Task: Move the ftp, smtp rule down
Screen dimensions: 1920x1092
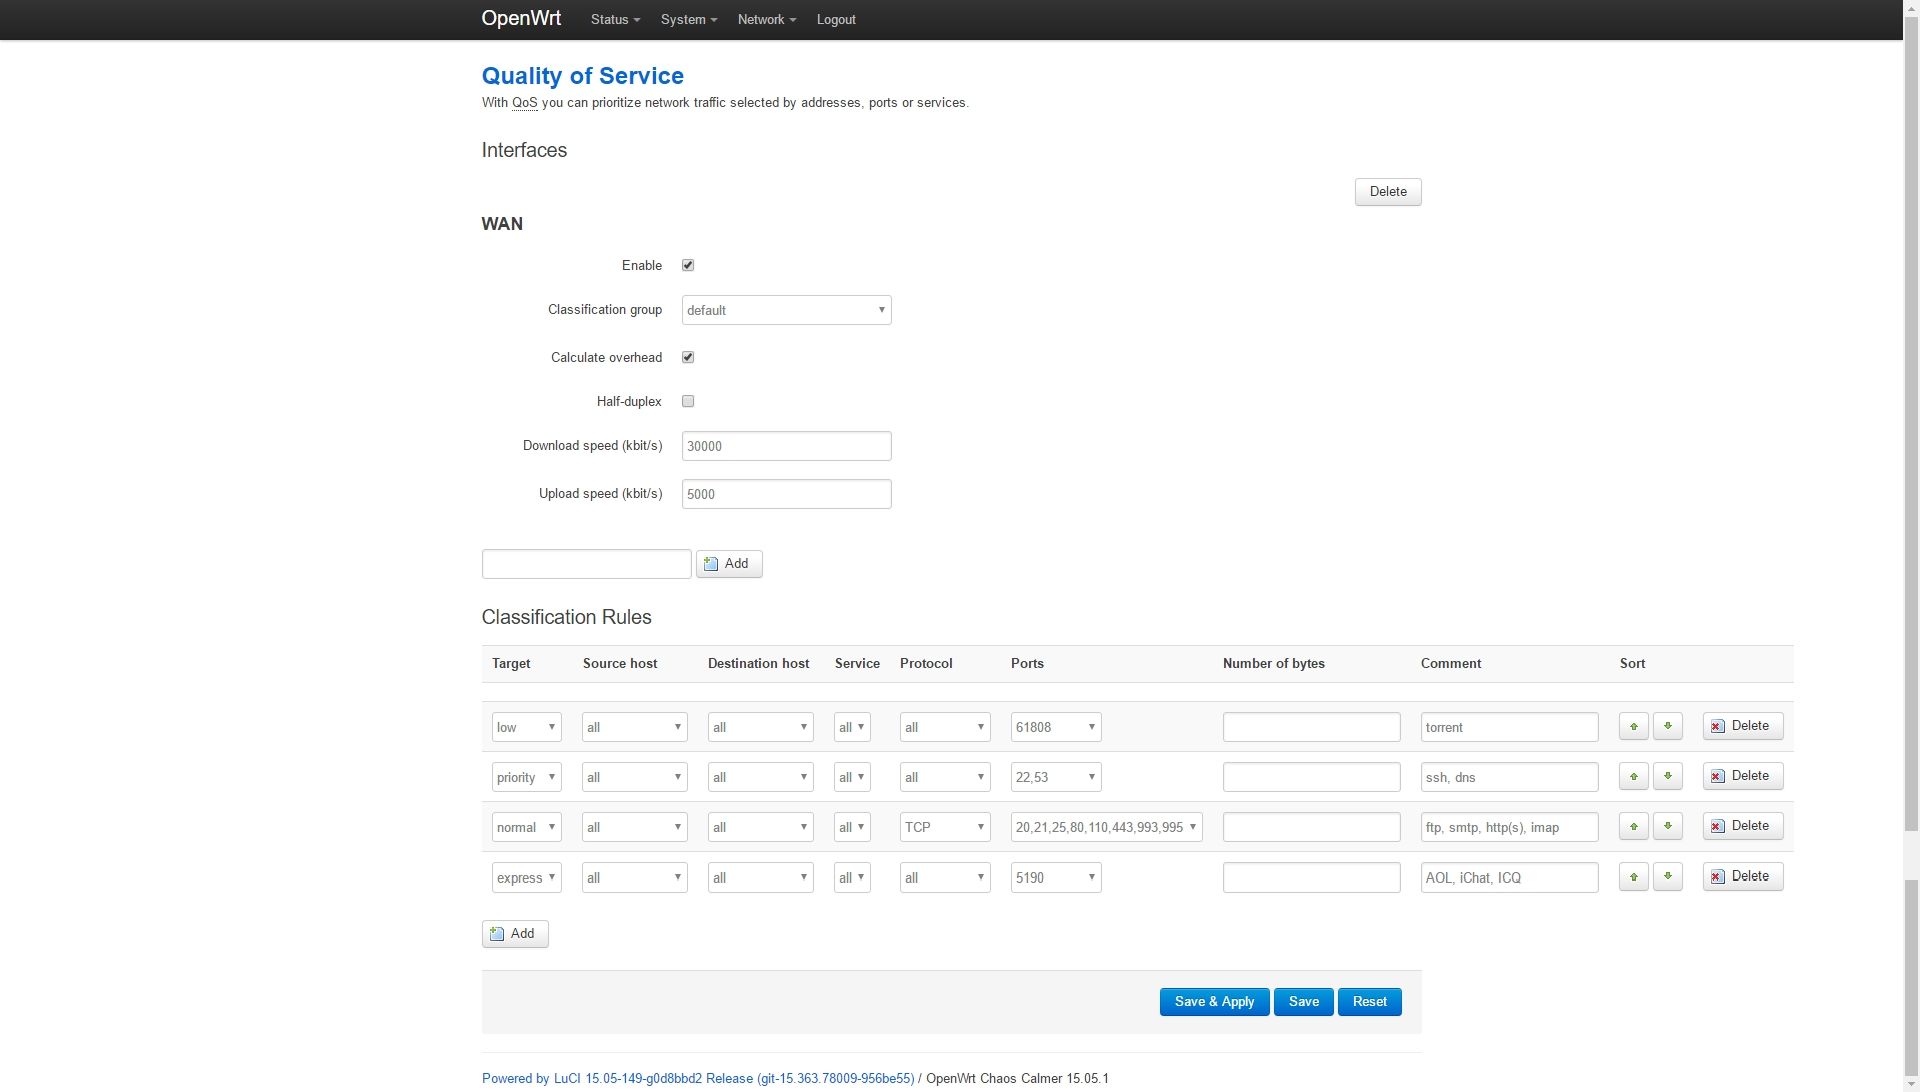Action: click(x=1667, y=826)
